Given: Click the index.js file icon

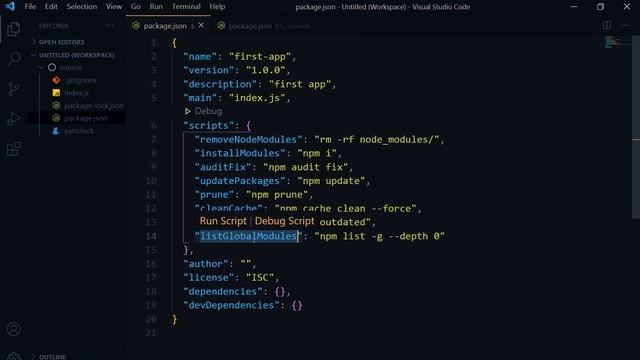Looking at the screenshot, I should tap(56, 93).
